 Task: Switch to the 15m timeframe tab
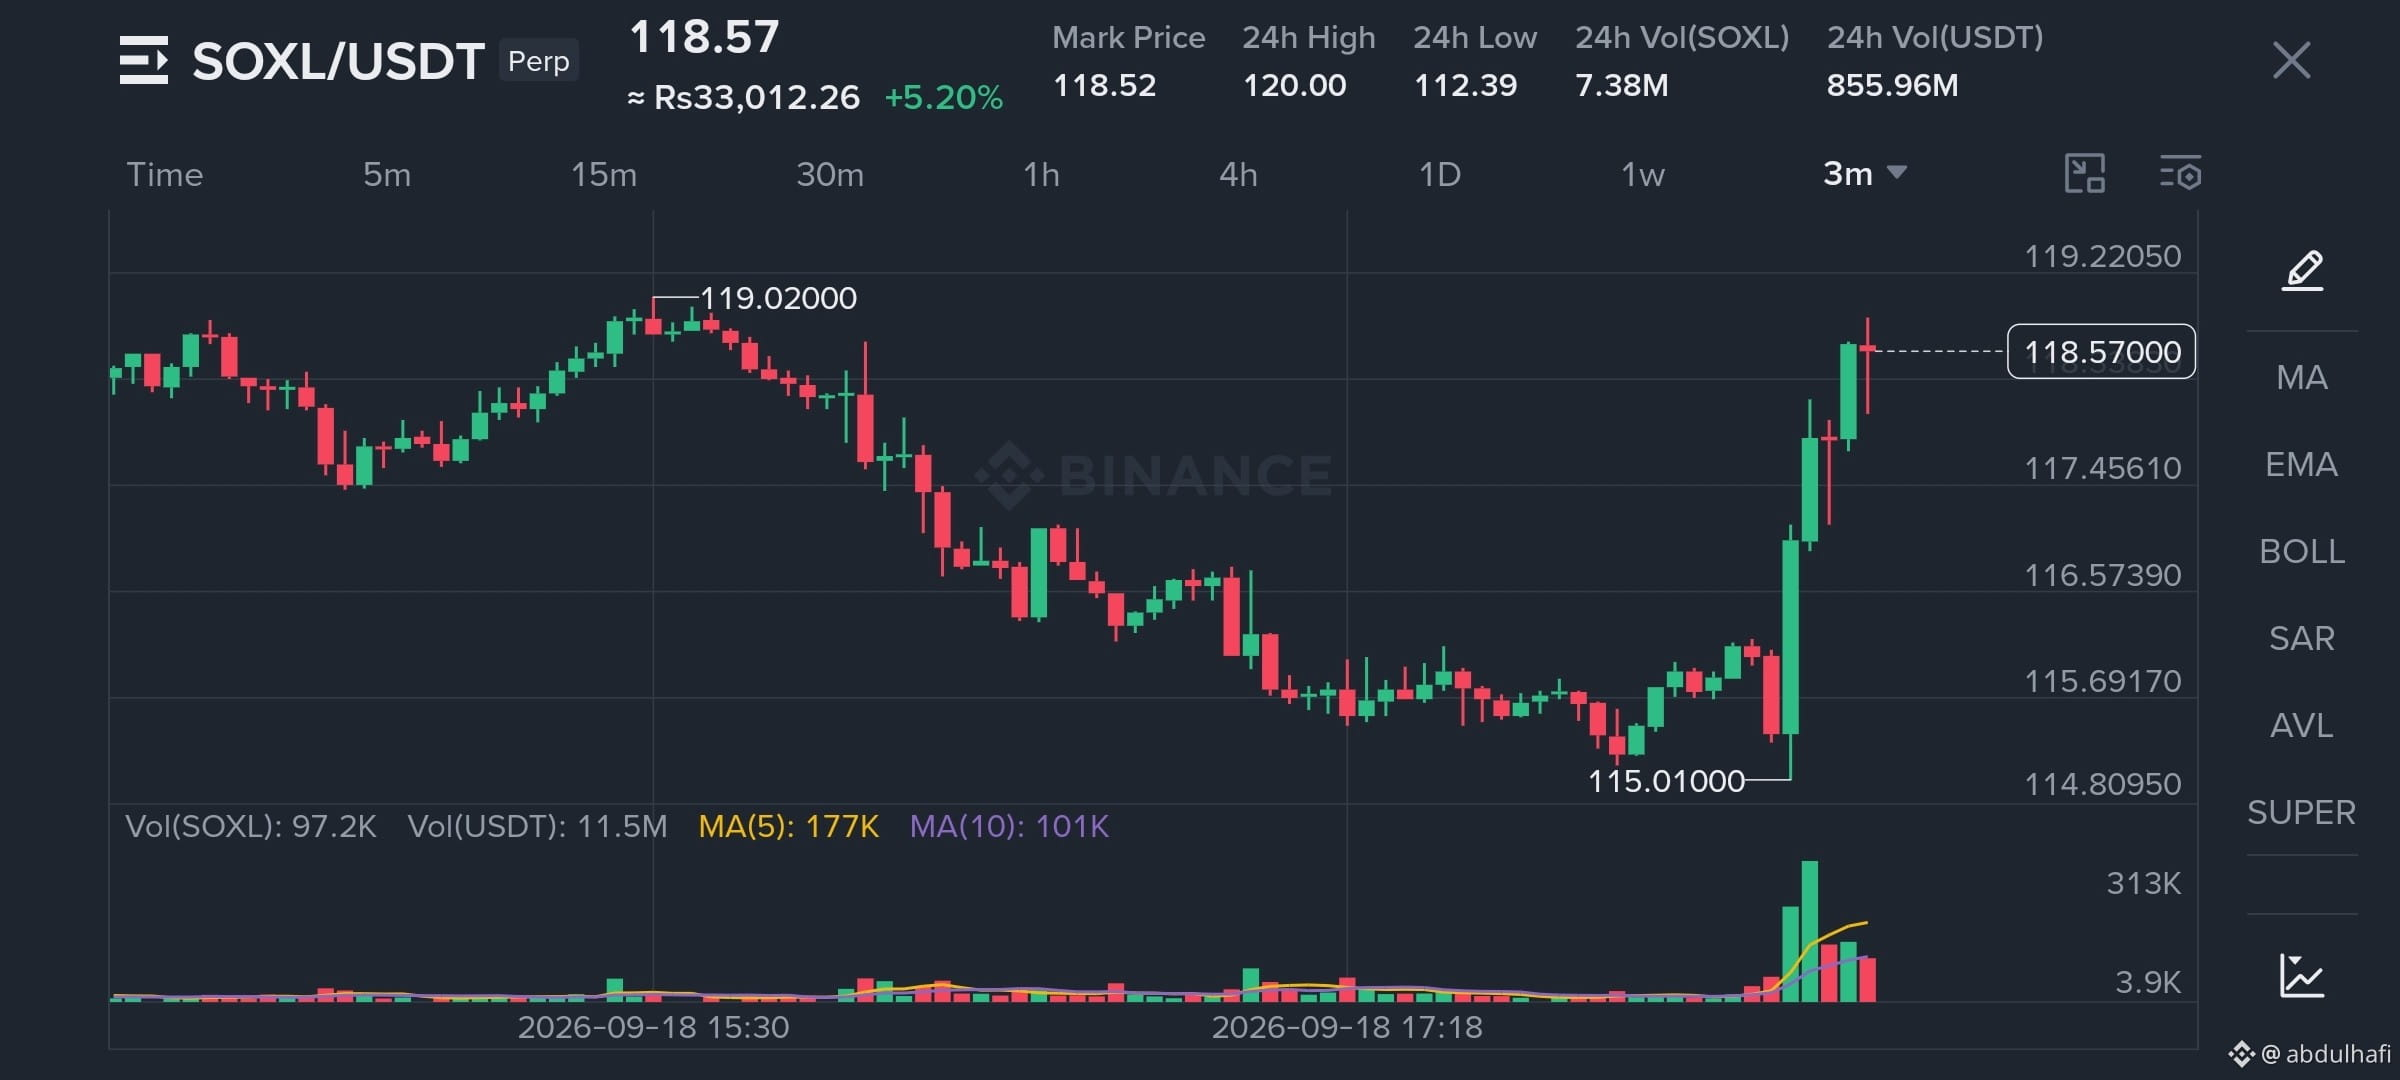(604, 175)
